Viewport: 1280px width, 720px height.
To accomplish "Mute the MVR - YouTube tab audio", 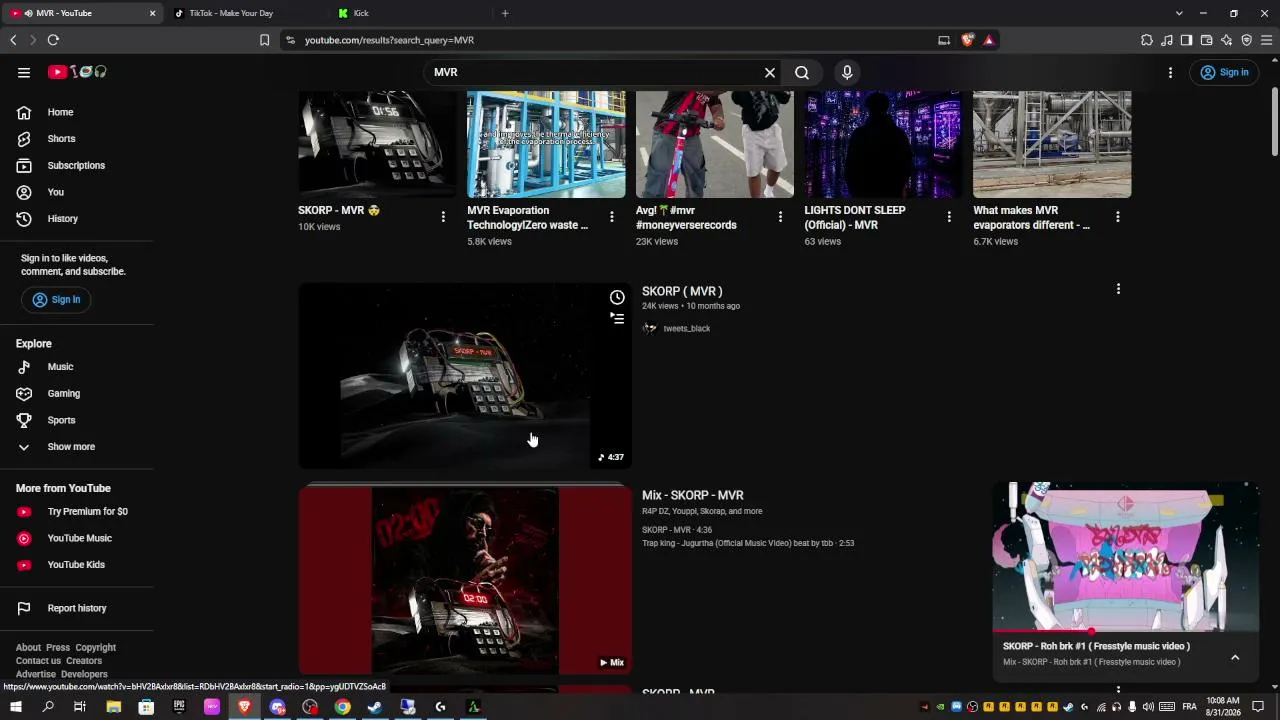I will (x=28, y=13).
